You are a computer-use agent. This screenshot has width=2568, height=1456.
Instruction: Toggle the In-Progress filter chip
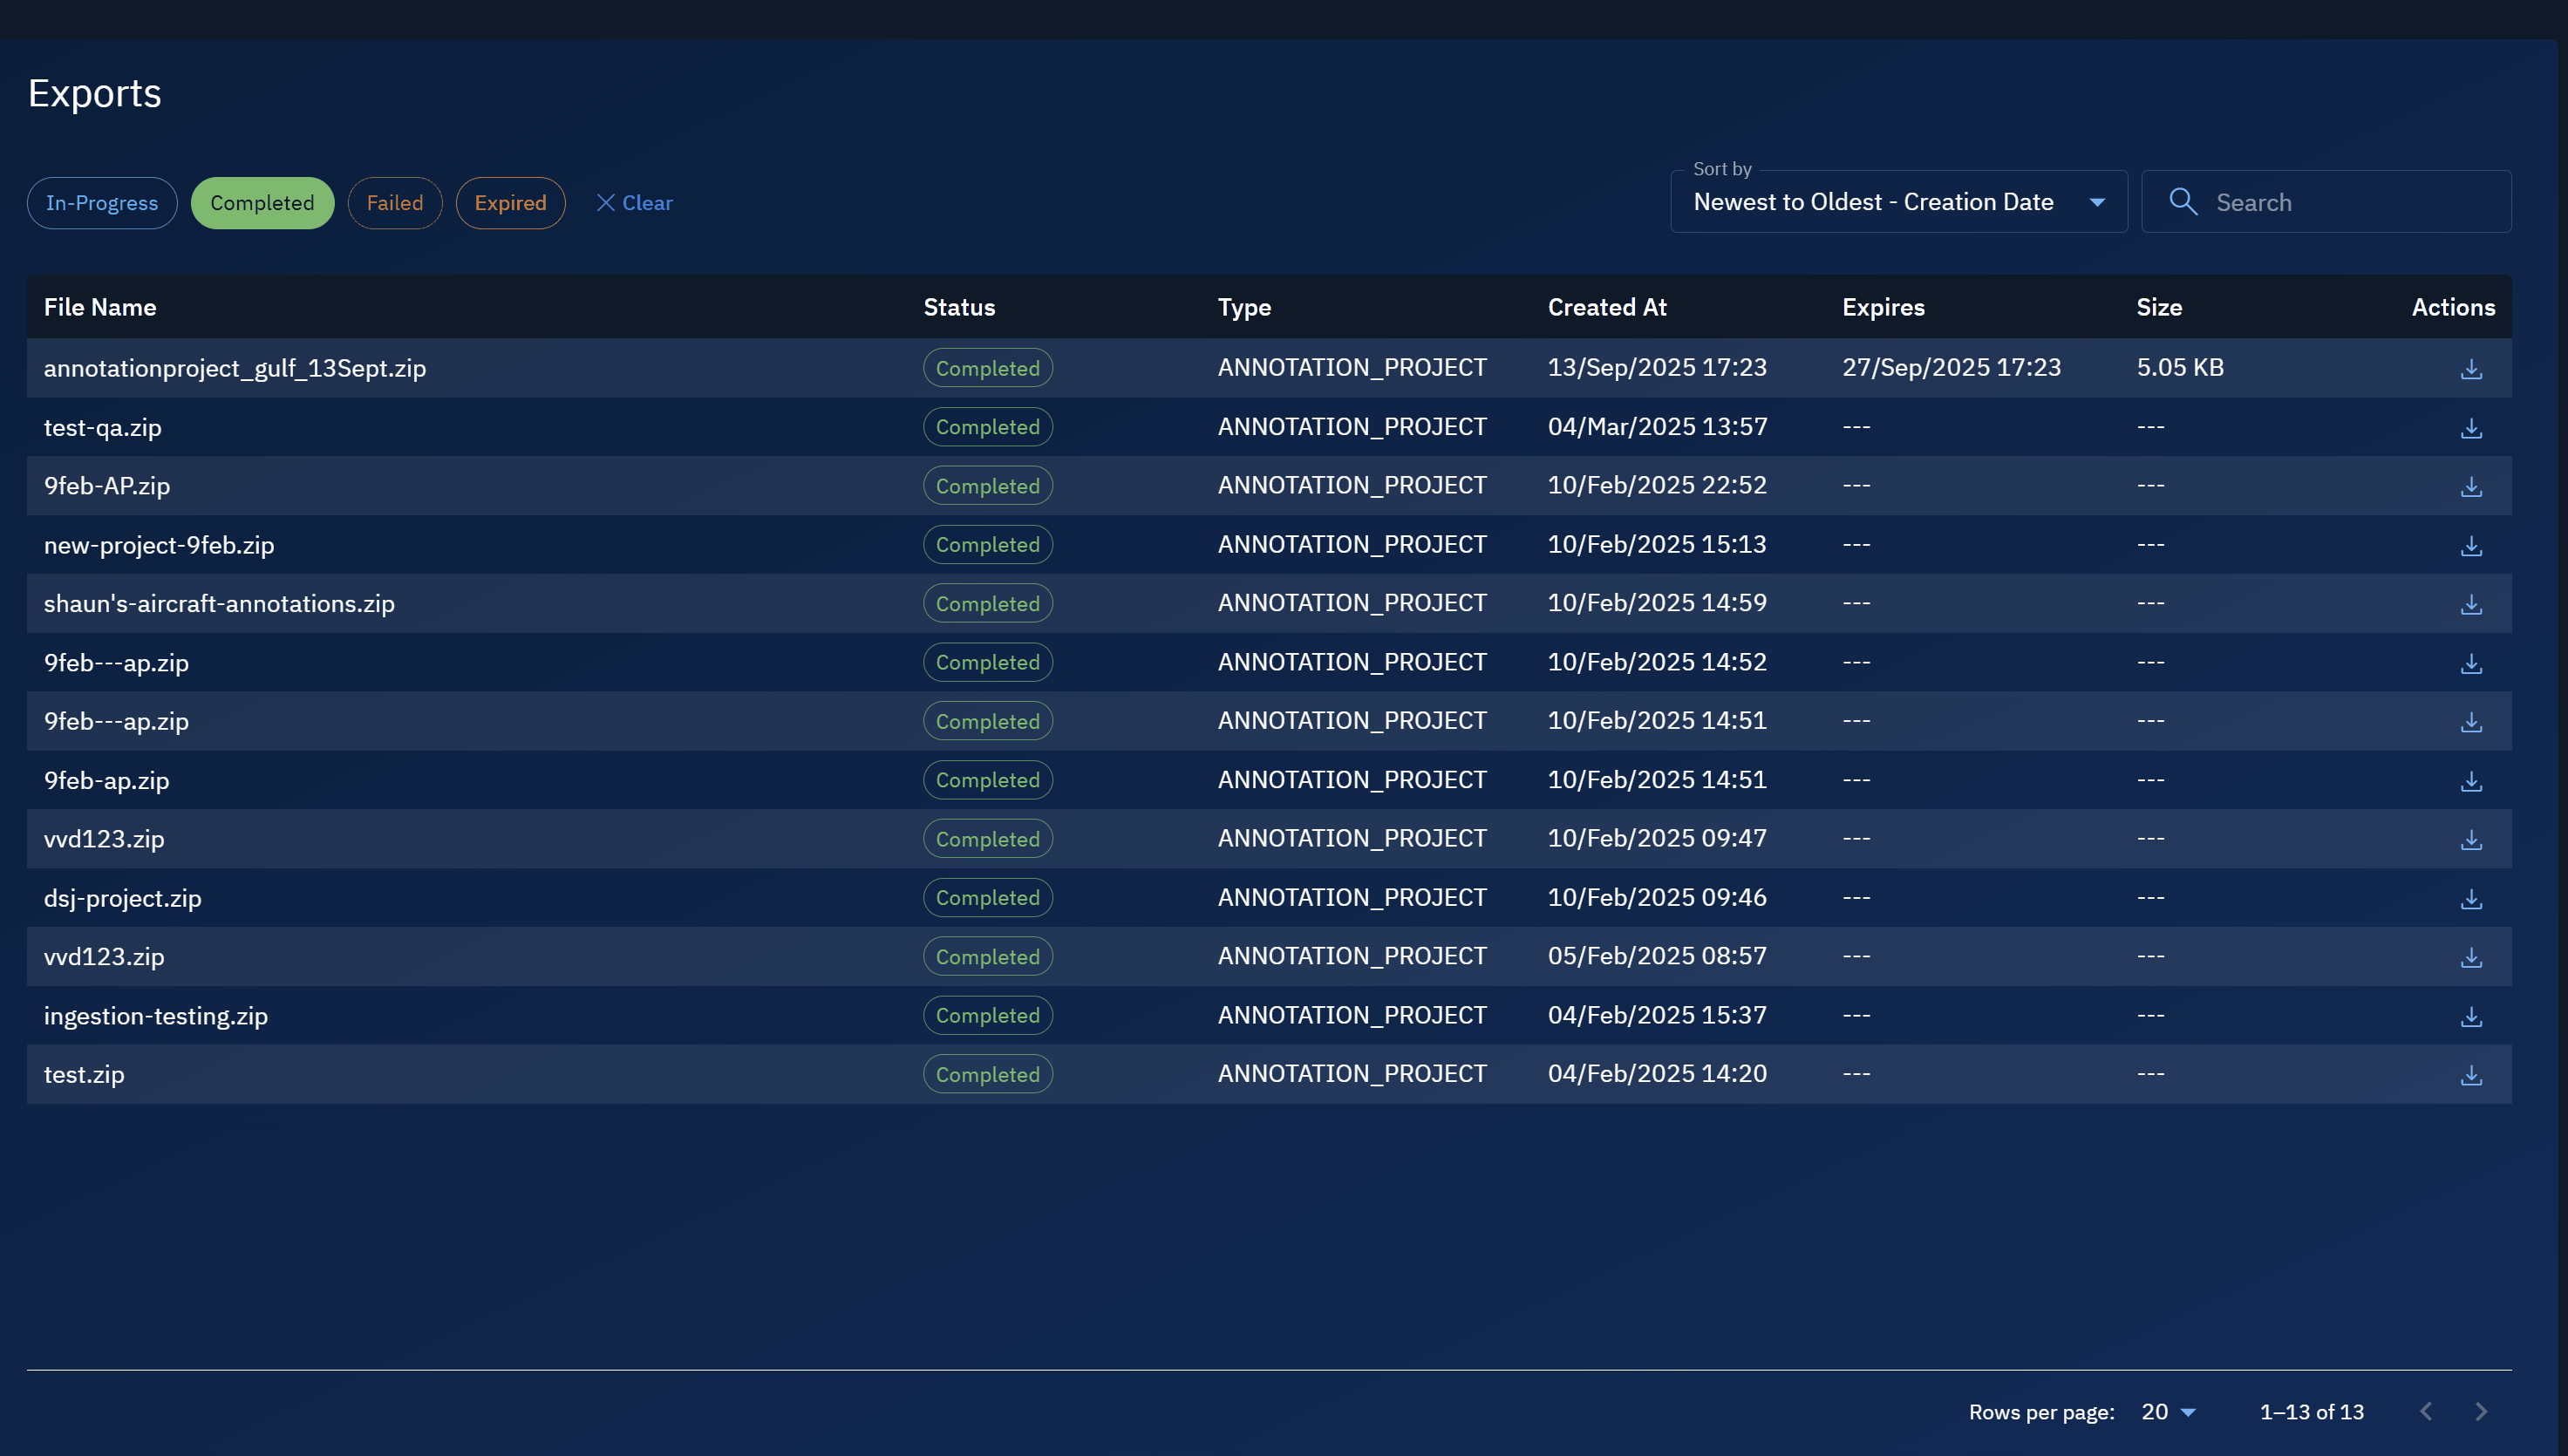(102, 203)
